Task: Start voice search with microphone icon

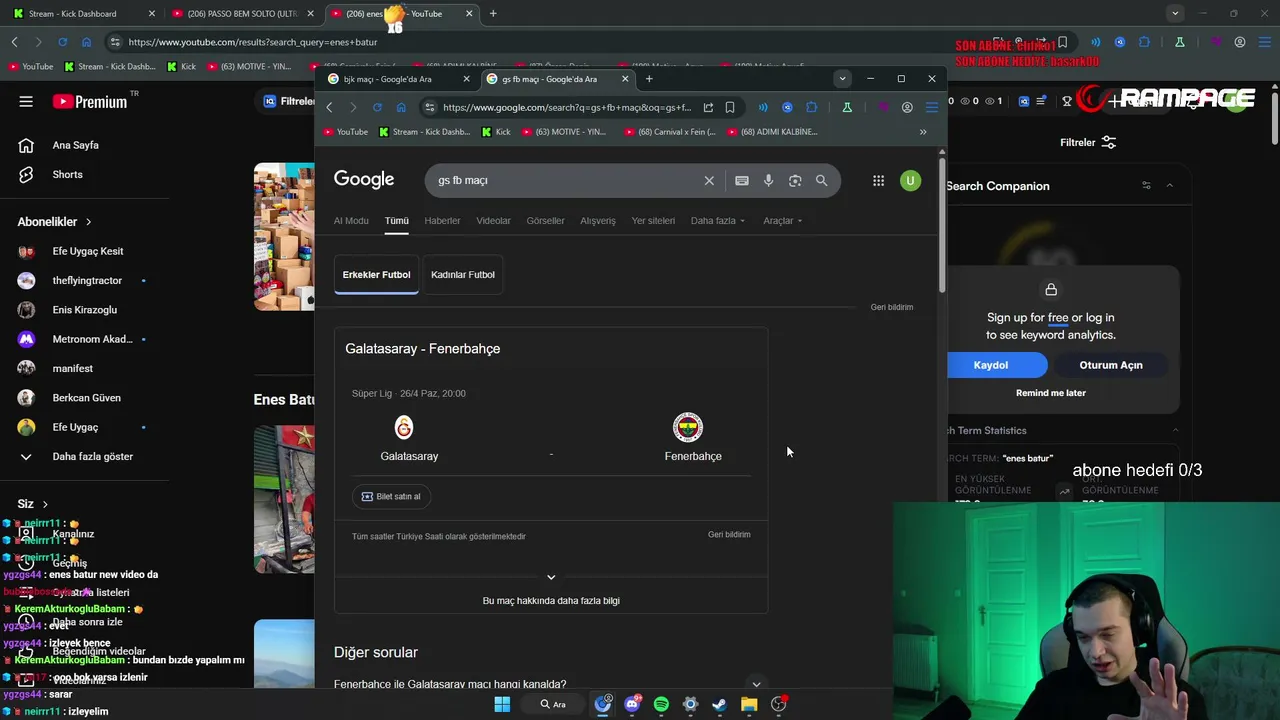Action: (768, 180)
